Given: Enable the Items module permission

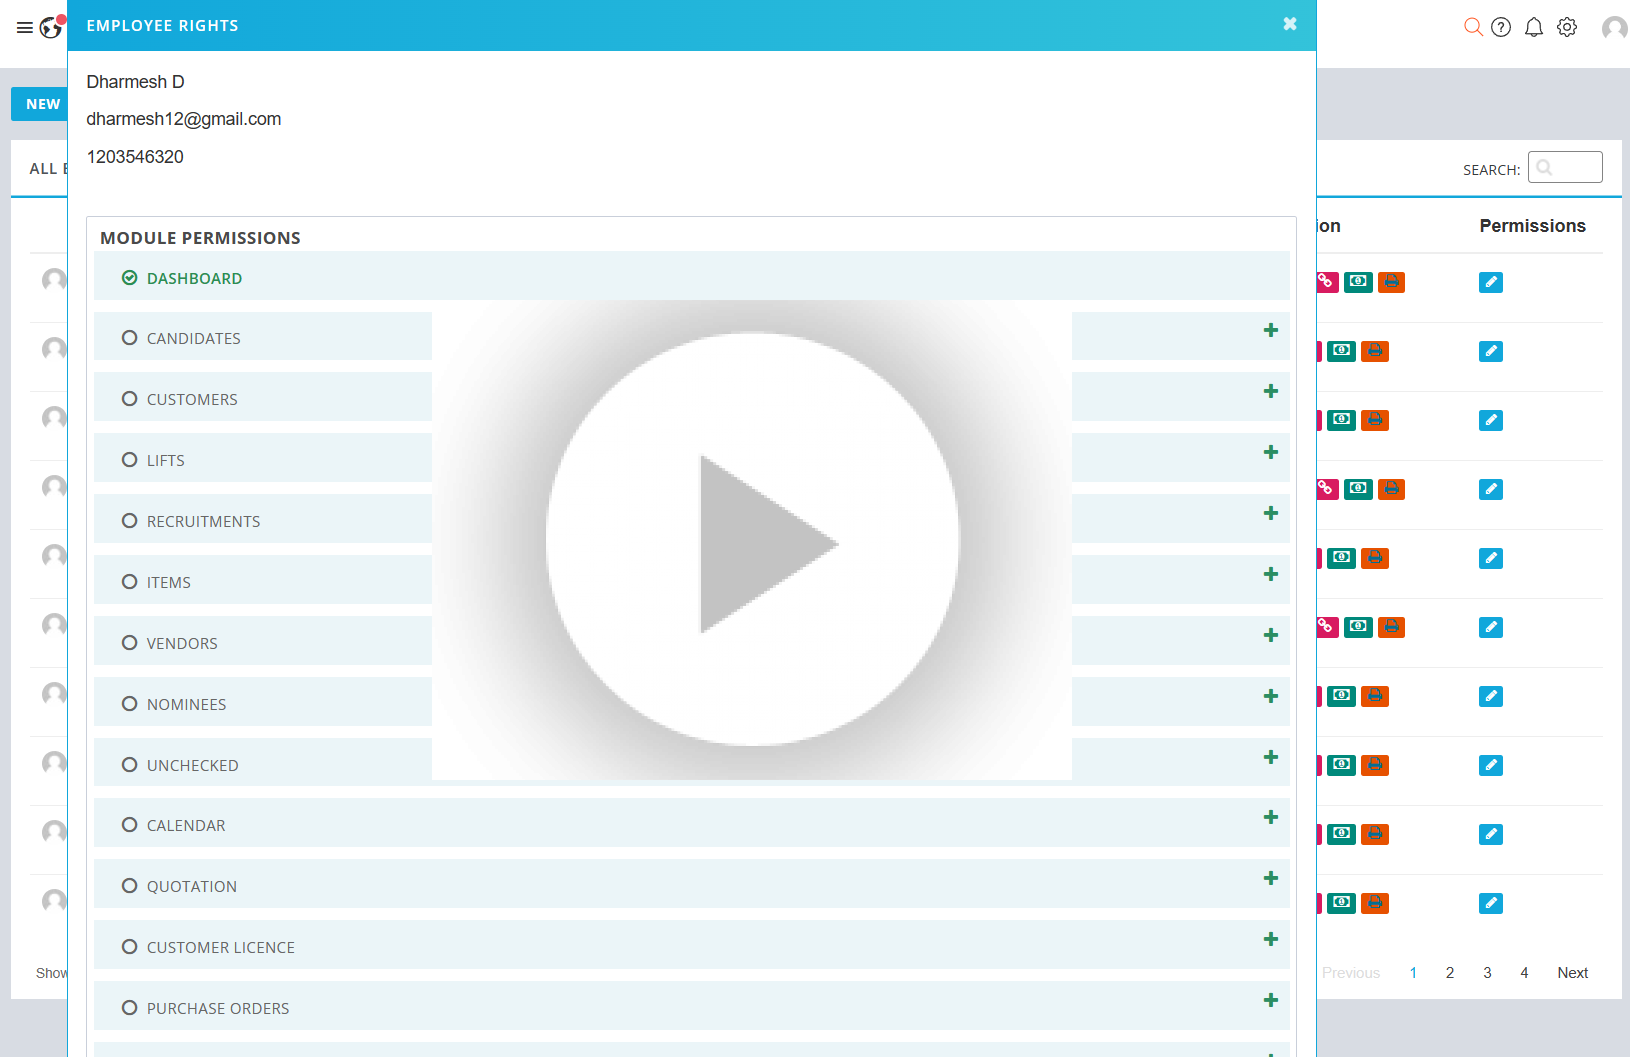Looking at the screenshot, I should [x=129, y=582].
